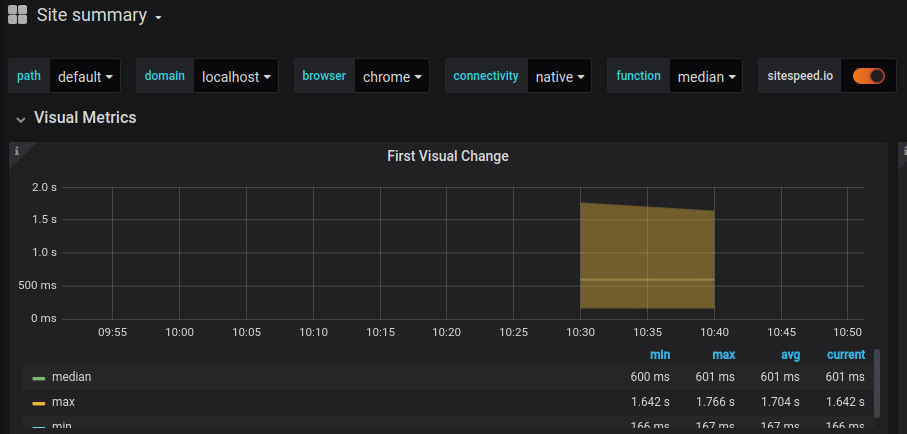Toggle the max series in legend
Screen dimensions: 907x434
pos(63,402)
